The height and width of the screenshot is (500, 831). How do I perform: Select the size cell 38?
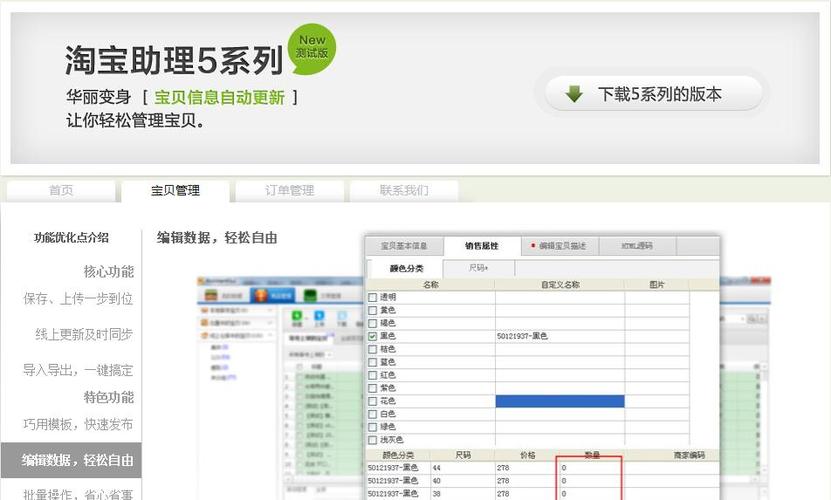(462, 493)
